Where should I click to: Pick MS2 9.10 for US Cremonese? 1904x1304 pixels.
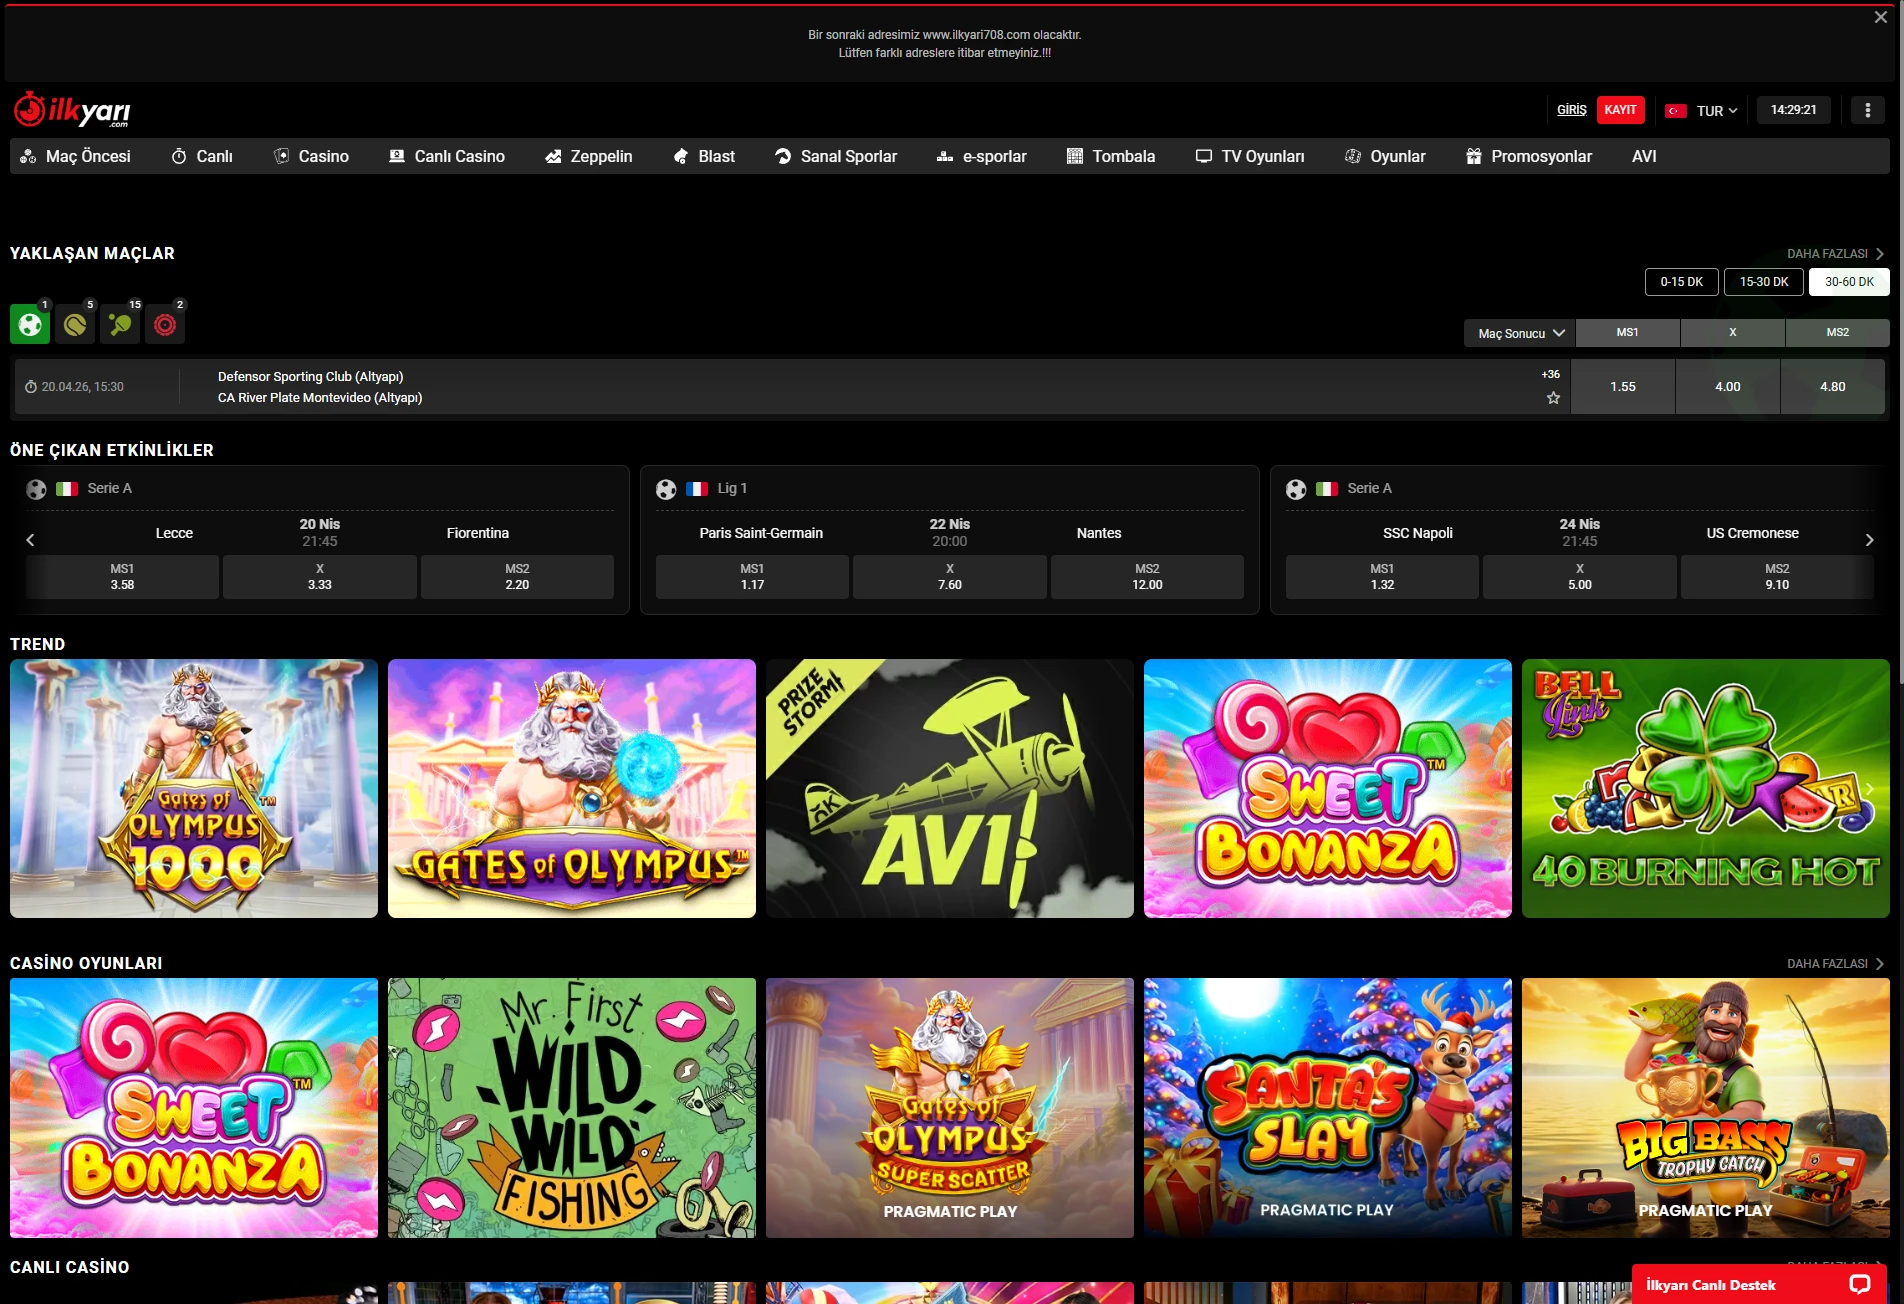click(x=1777, y=577)
